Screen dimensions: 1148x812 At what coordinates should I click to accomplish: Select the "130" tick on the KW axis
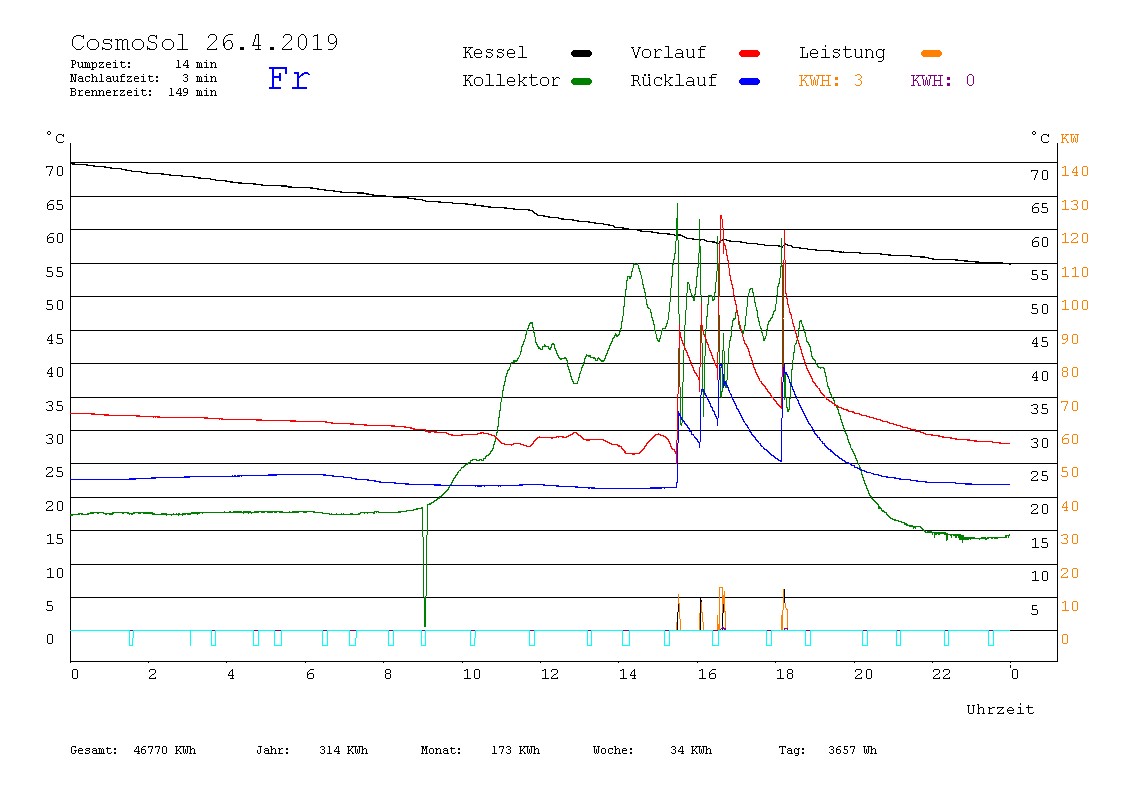[1075, 205]
